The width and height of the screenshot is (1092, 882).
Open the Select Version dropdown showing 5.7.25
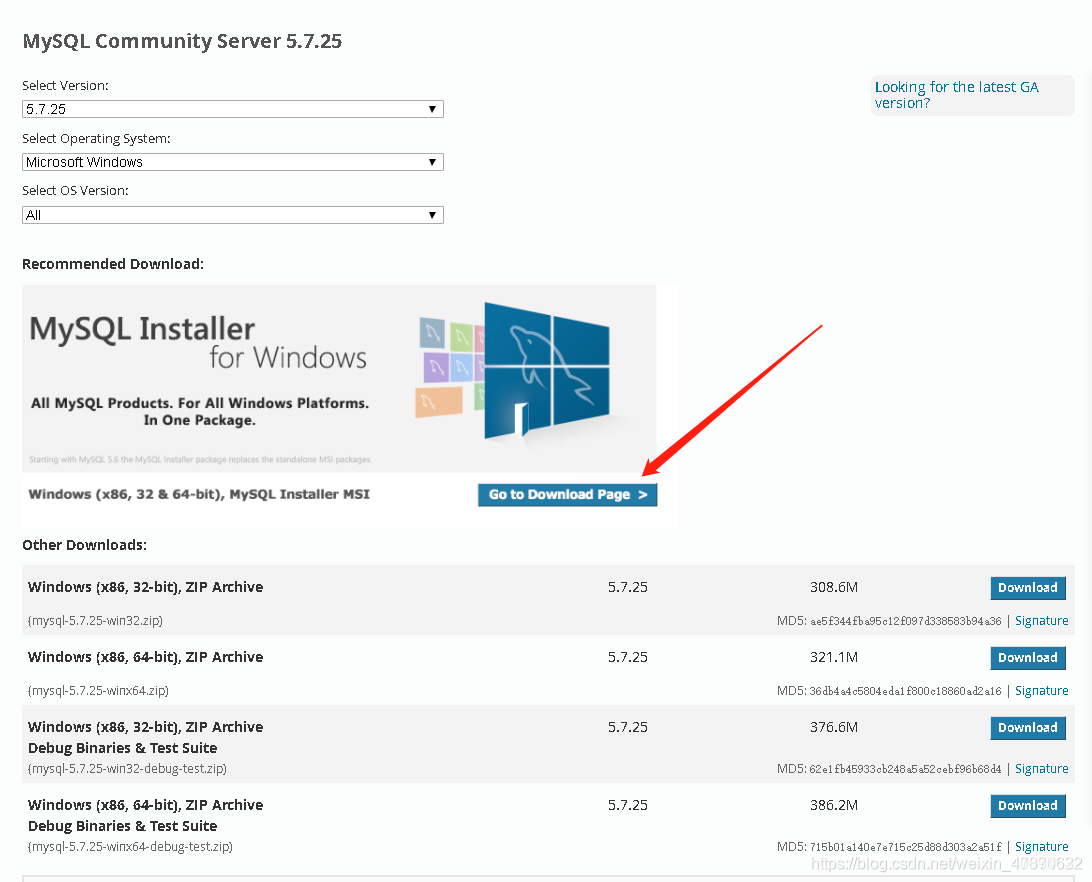(233, 109)
